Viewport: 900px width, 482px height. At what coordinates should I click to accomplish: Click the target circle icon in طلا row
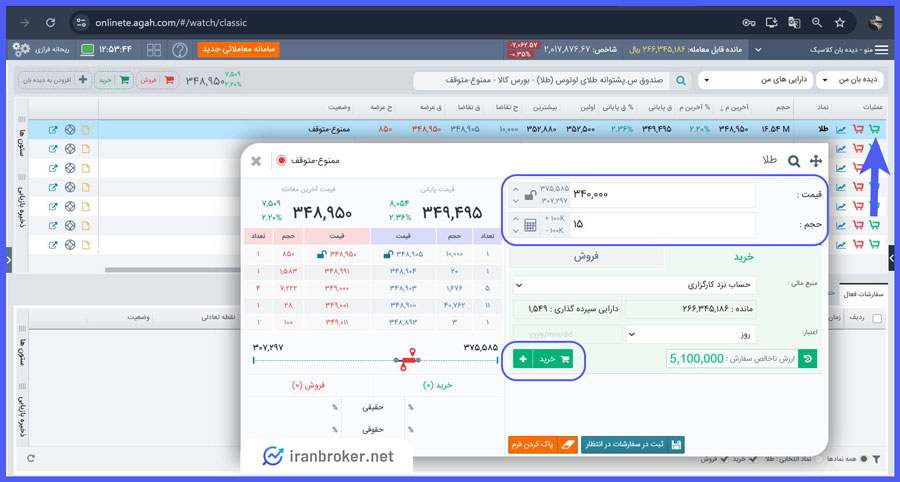(x=70, y=130)
